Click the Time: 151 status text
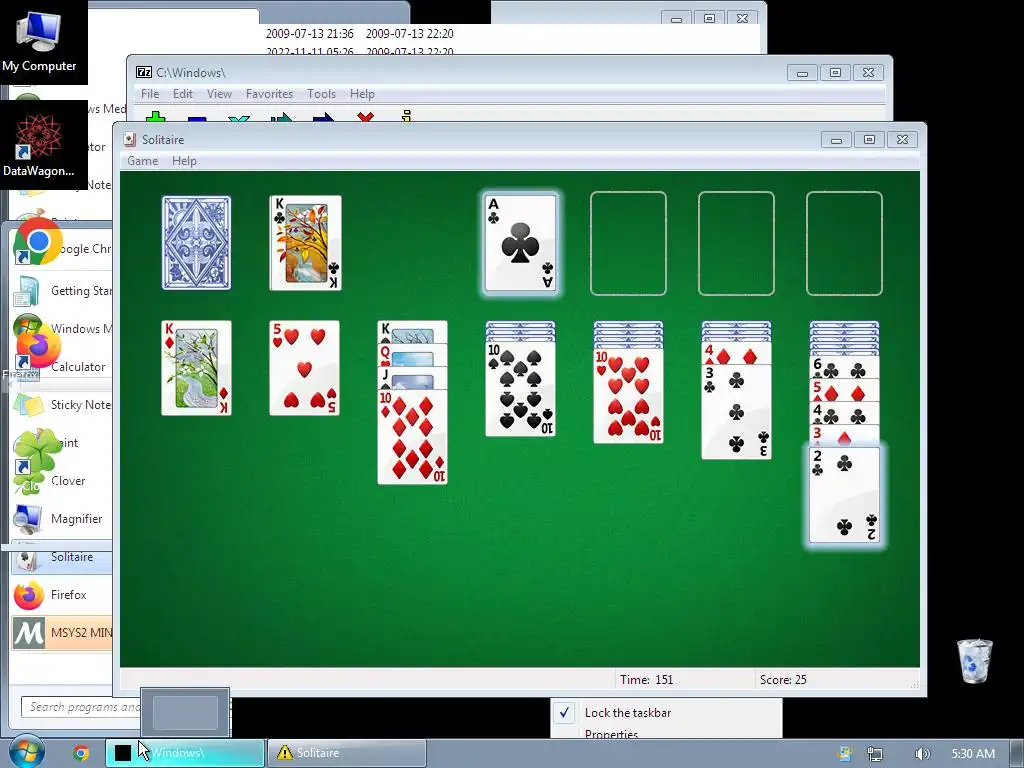 coord(647,680)
